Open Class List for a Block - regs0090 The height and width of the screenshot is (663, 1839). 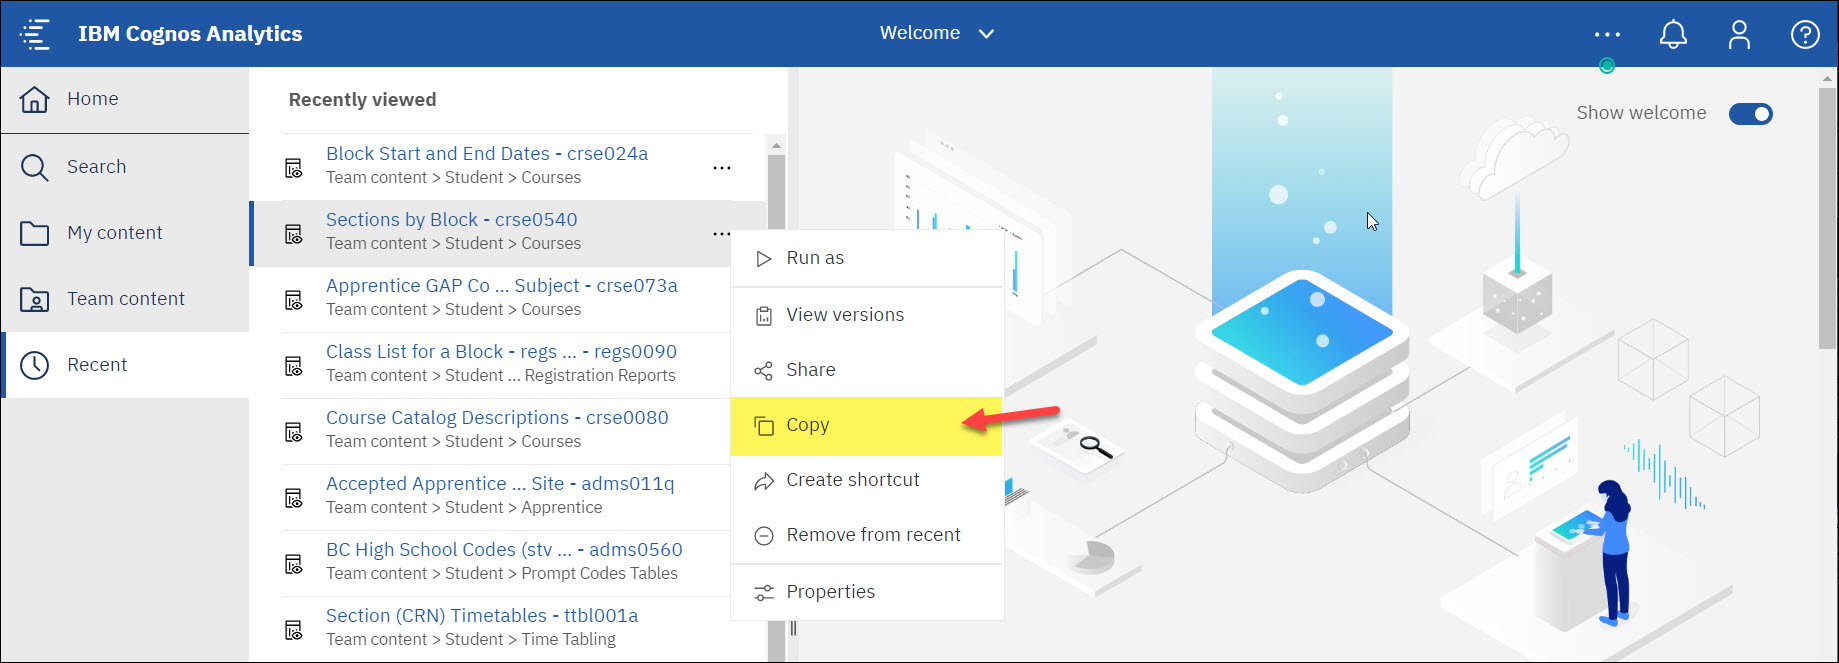click(501, 352)
